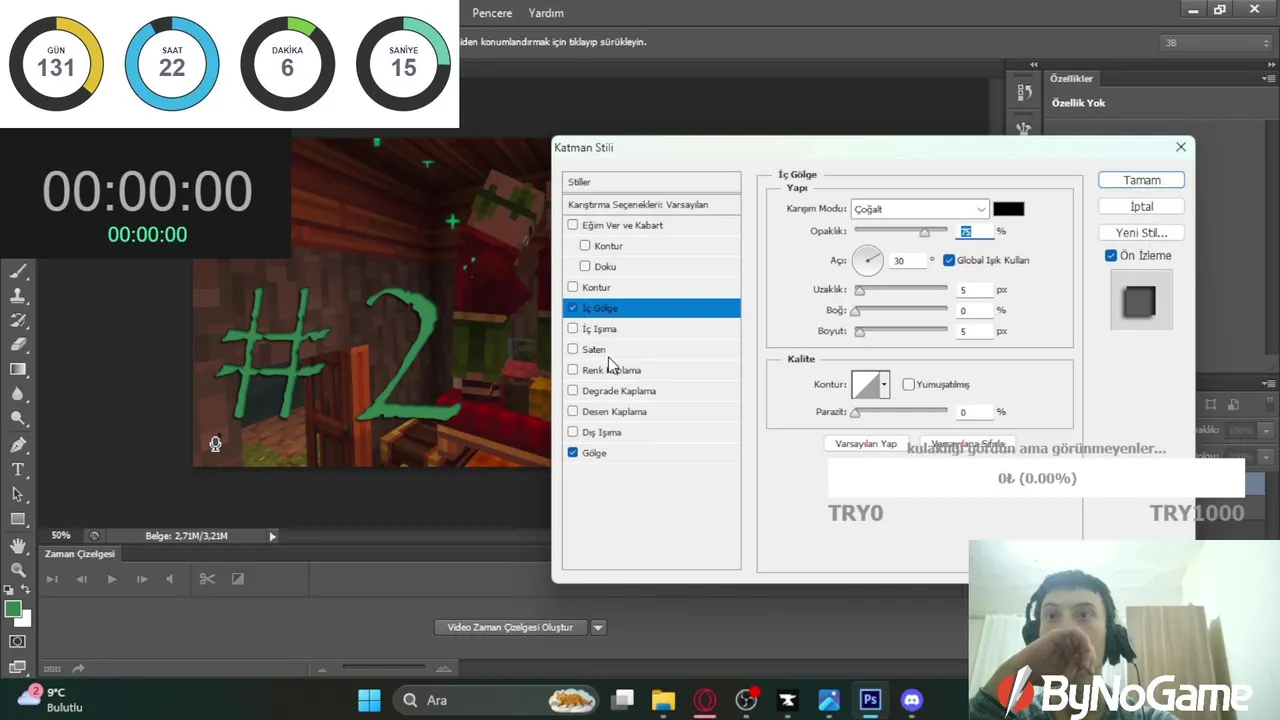Select the Blur droplet tool
Screen dimensions: 1280x720
[x=18, y=395]
